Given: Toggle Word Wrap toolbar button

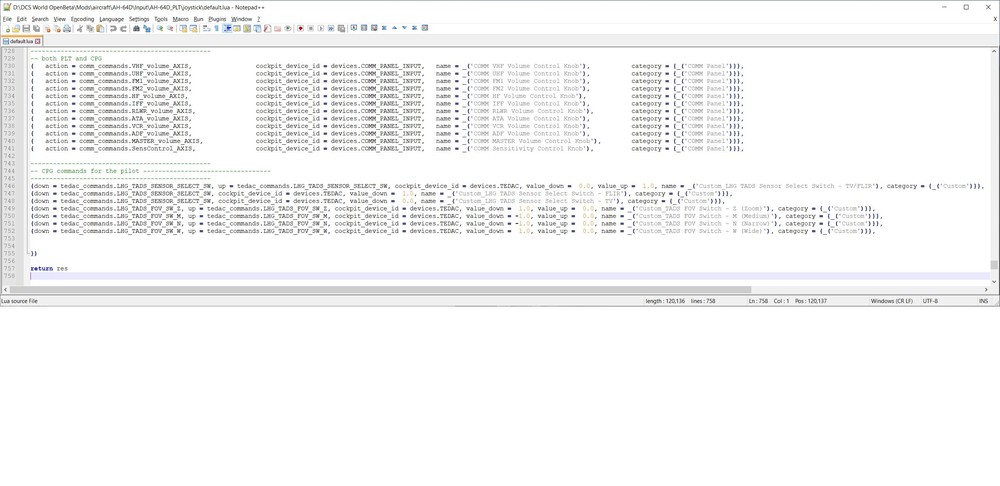Looking at the screenshot, I should point(206,28).
